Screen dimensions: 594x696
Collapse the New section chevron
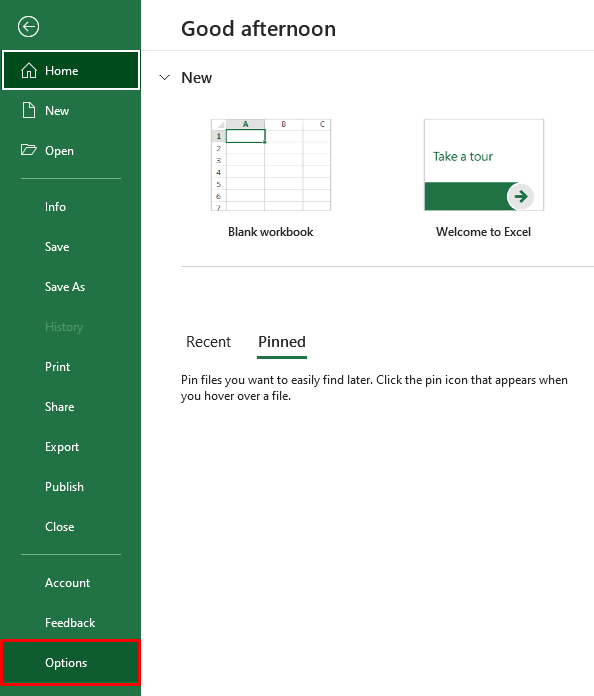coord(165,78)
